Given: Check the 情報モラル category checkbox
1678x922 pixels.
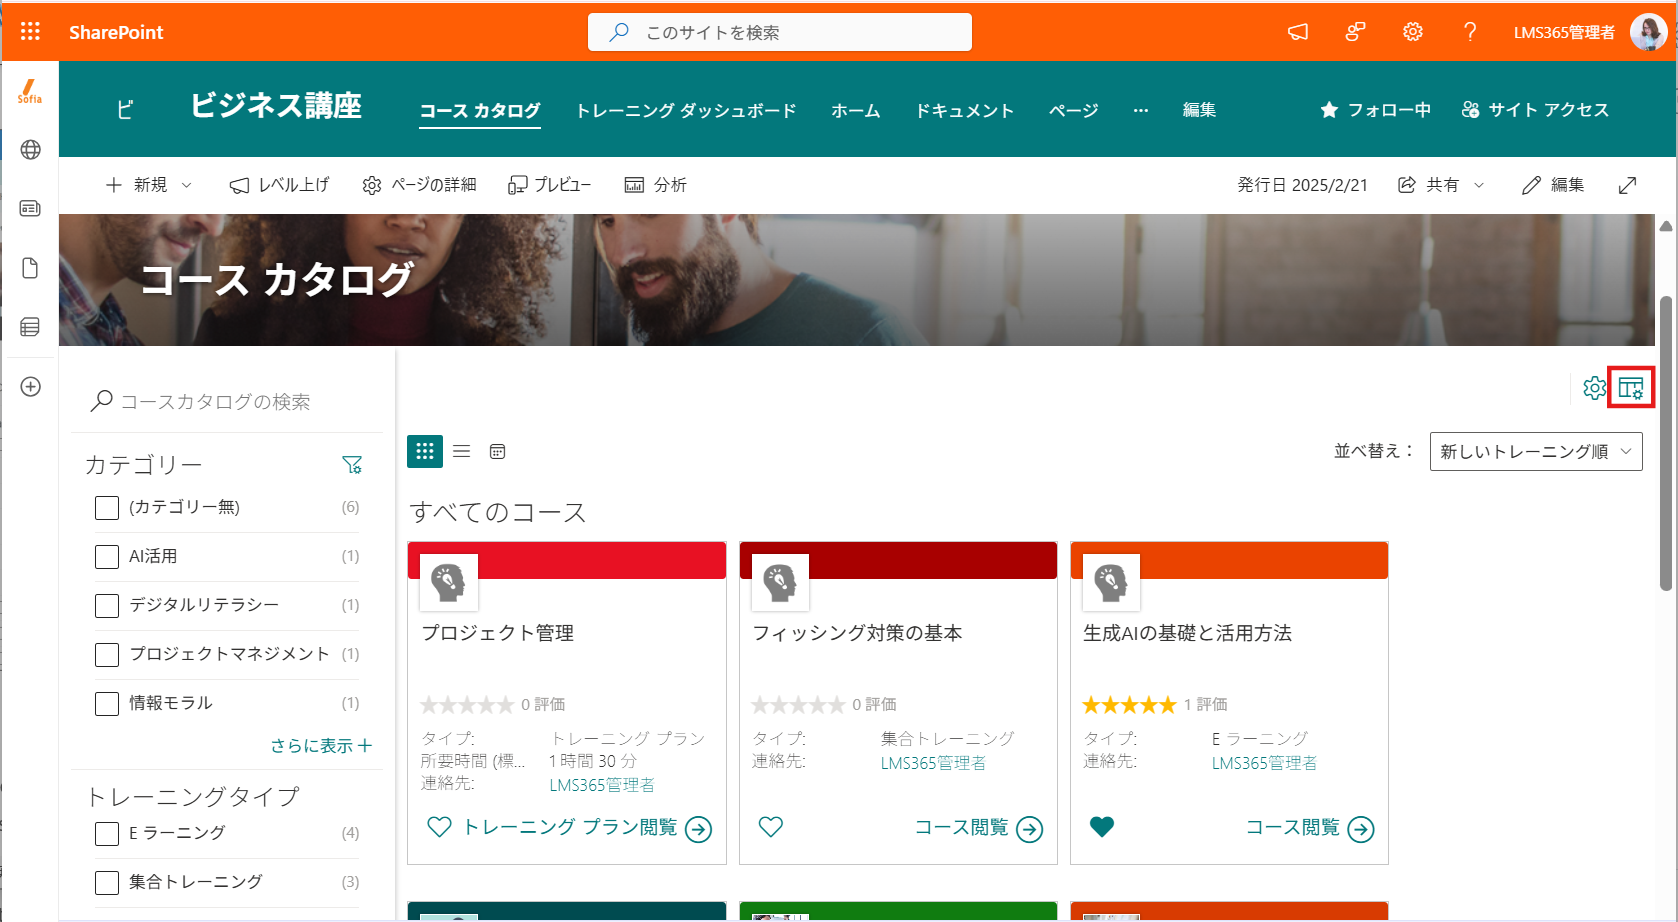Looking at the screenshot, I should (107, 704).
